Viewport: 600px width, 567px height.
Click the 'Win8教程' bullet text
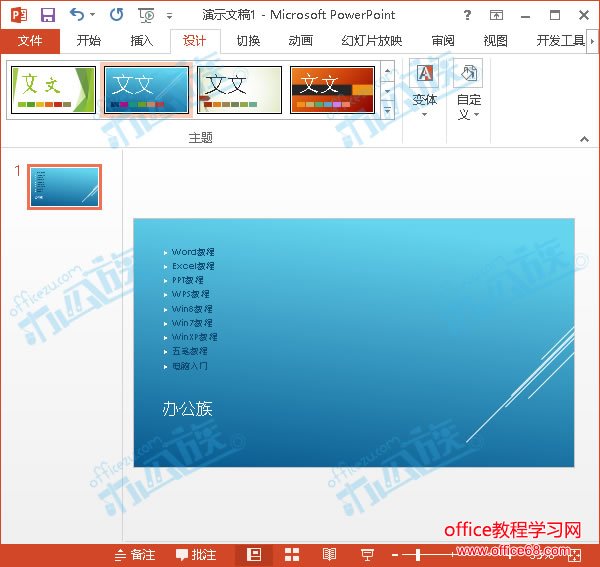click(x=192, y=309)
